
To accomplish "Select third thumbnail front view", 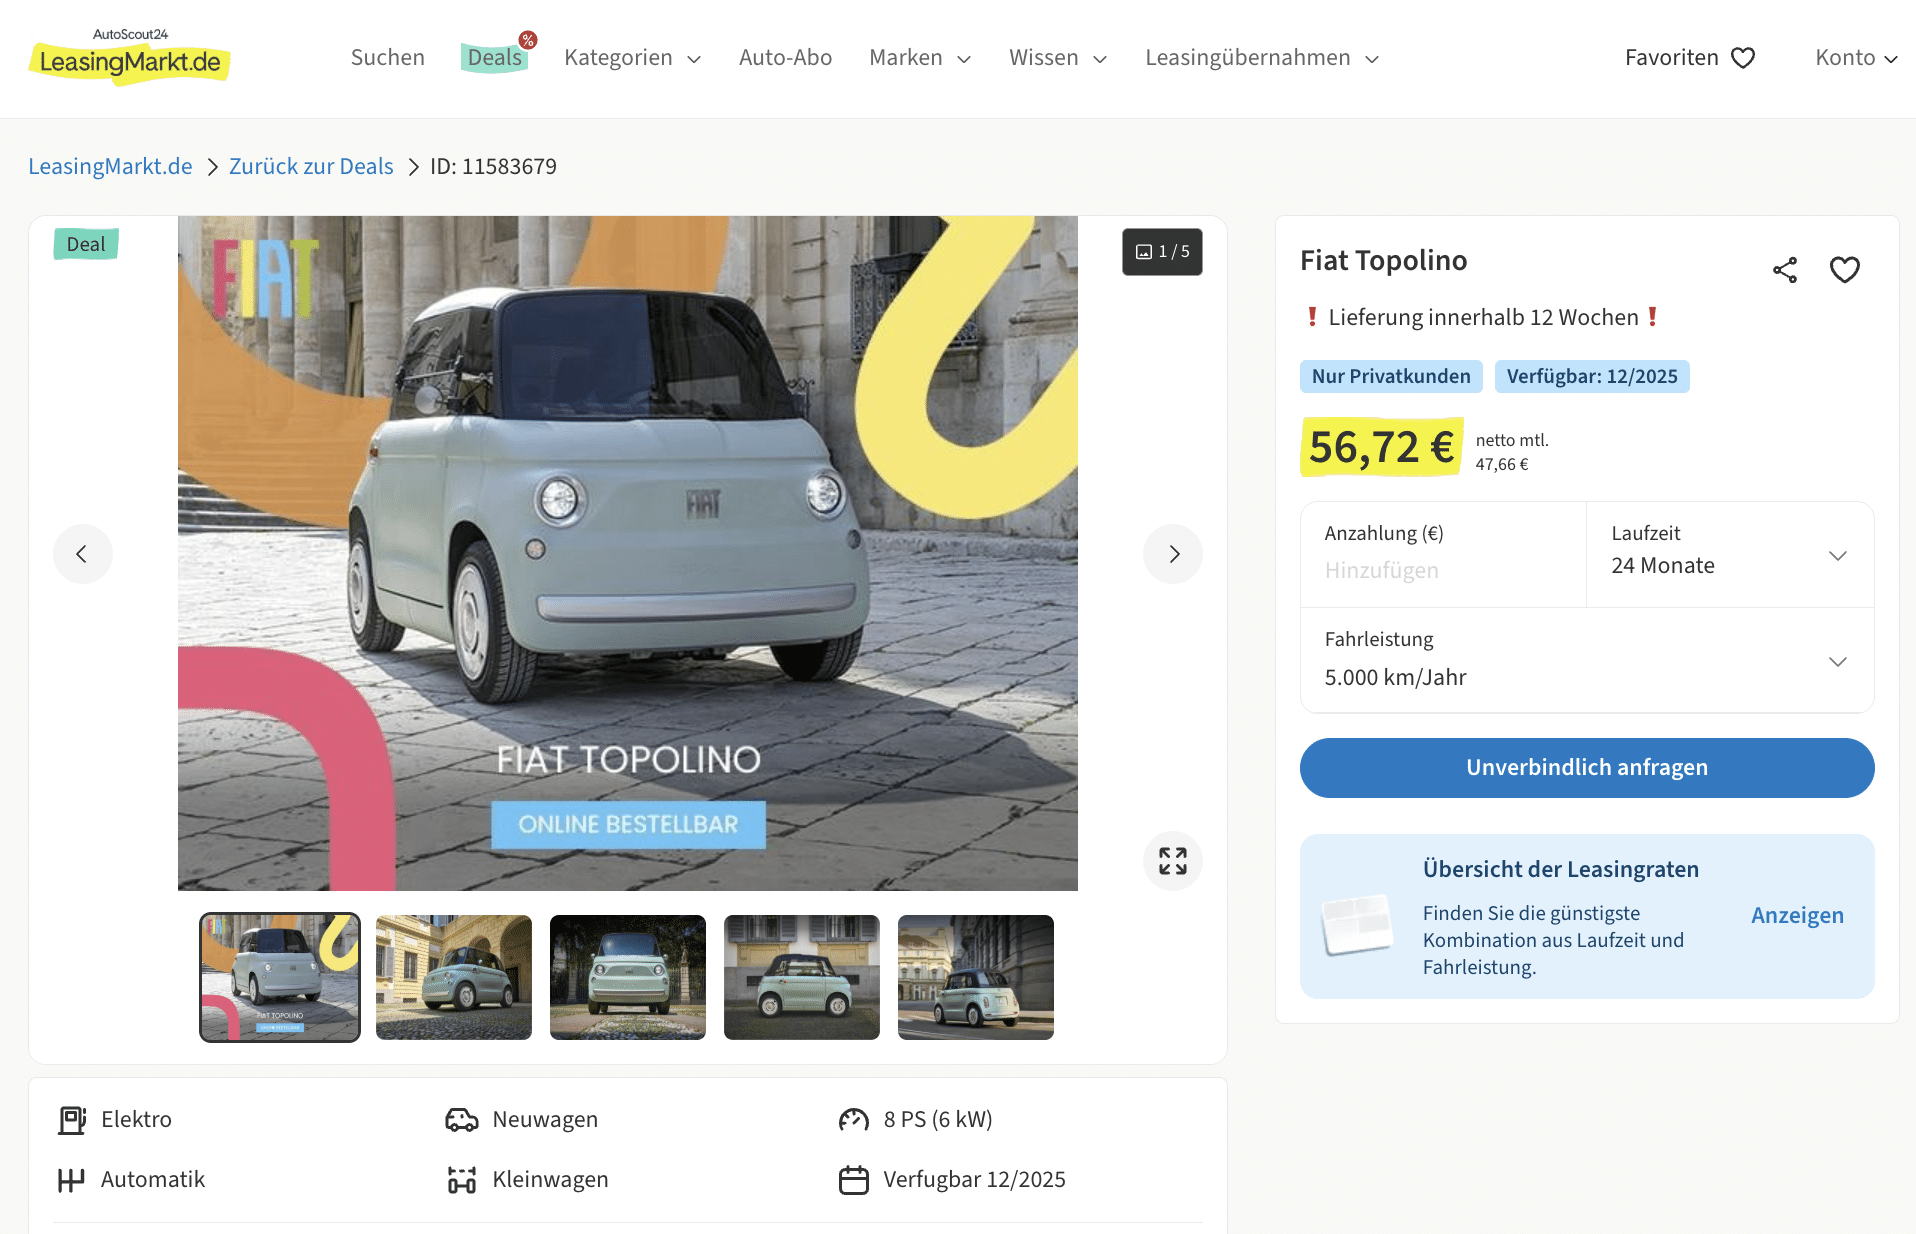I will coord(628,977).
